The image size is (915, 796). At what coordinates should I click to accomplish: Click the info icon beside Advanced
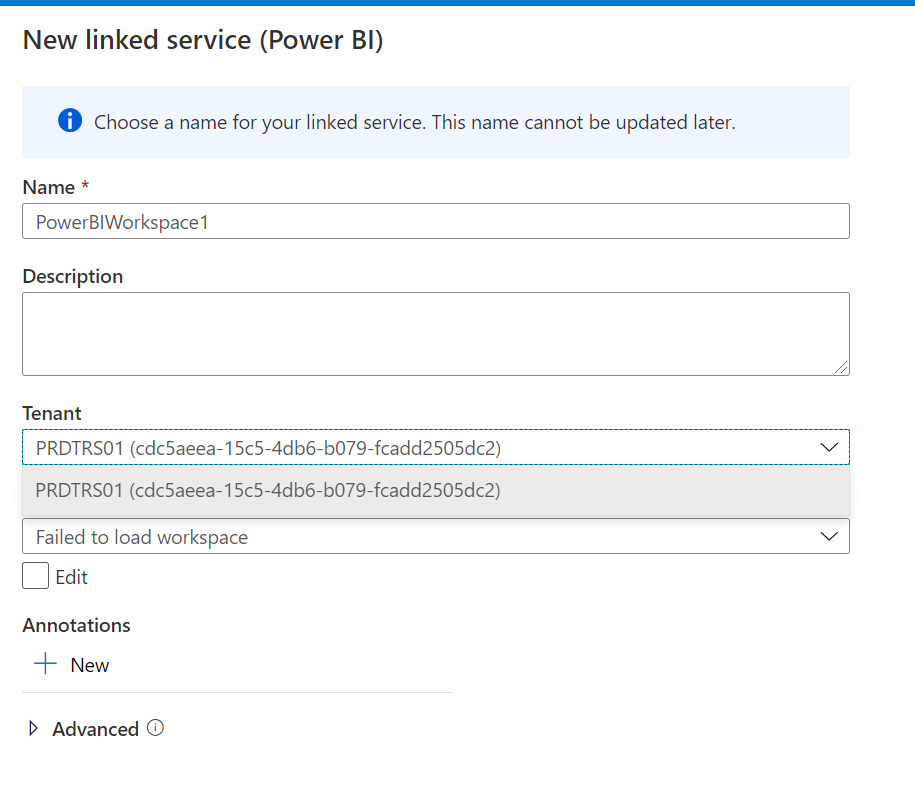(x=155, y=728)
